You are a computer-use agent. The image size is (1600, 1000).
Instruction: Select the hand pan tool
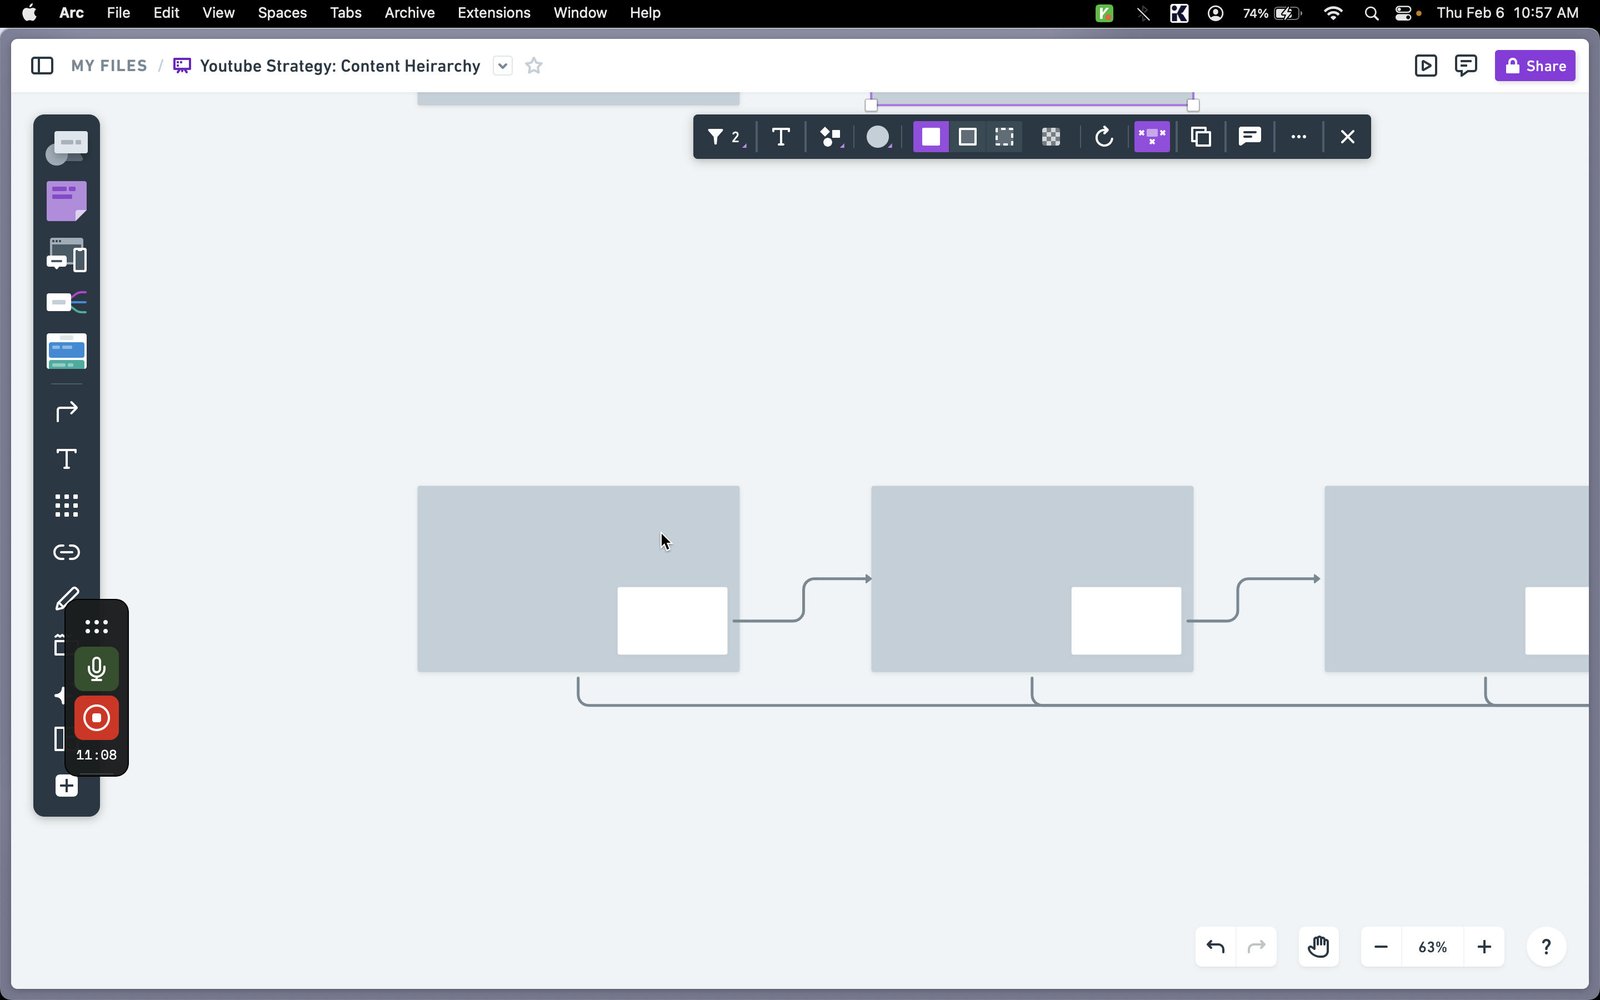[1319, 947]
